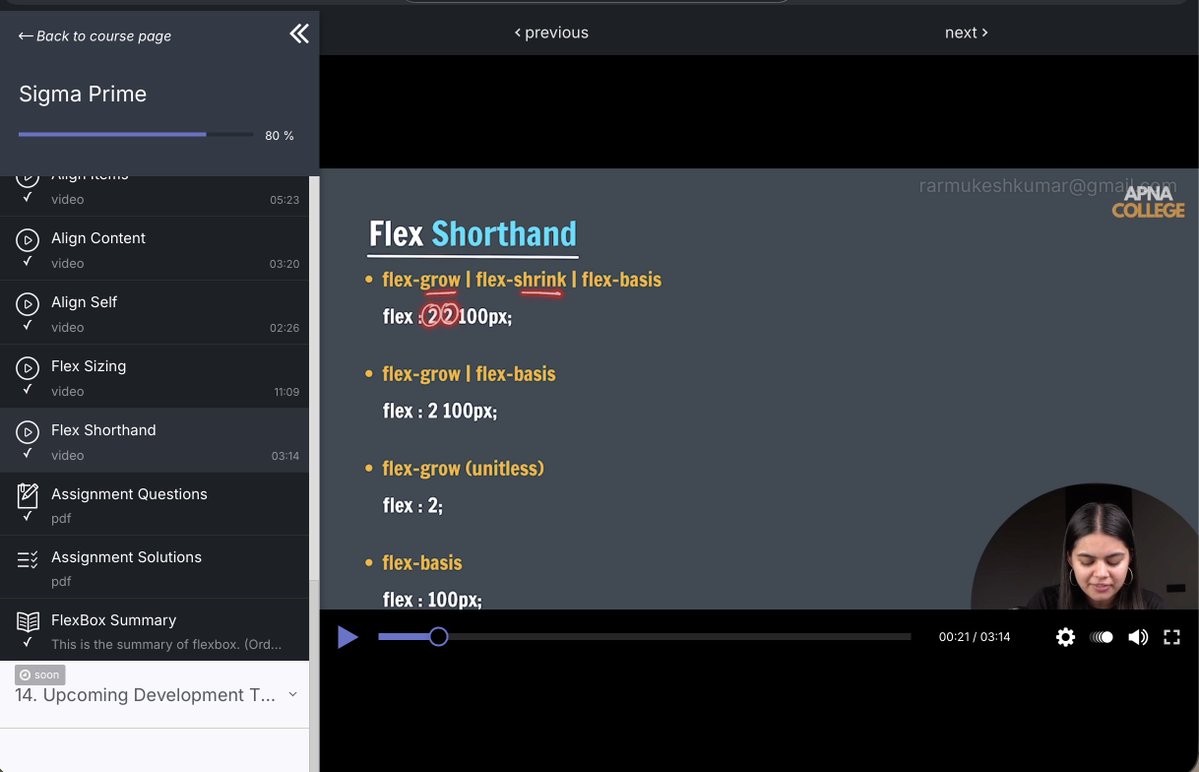This screenshot has width=1199, height=772.
Task: Click the 00:21 / 03:14 time display
Action: click(x=974, y=637)
